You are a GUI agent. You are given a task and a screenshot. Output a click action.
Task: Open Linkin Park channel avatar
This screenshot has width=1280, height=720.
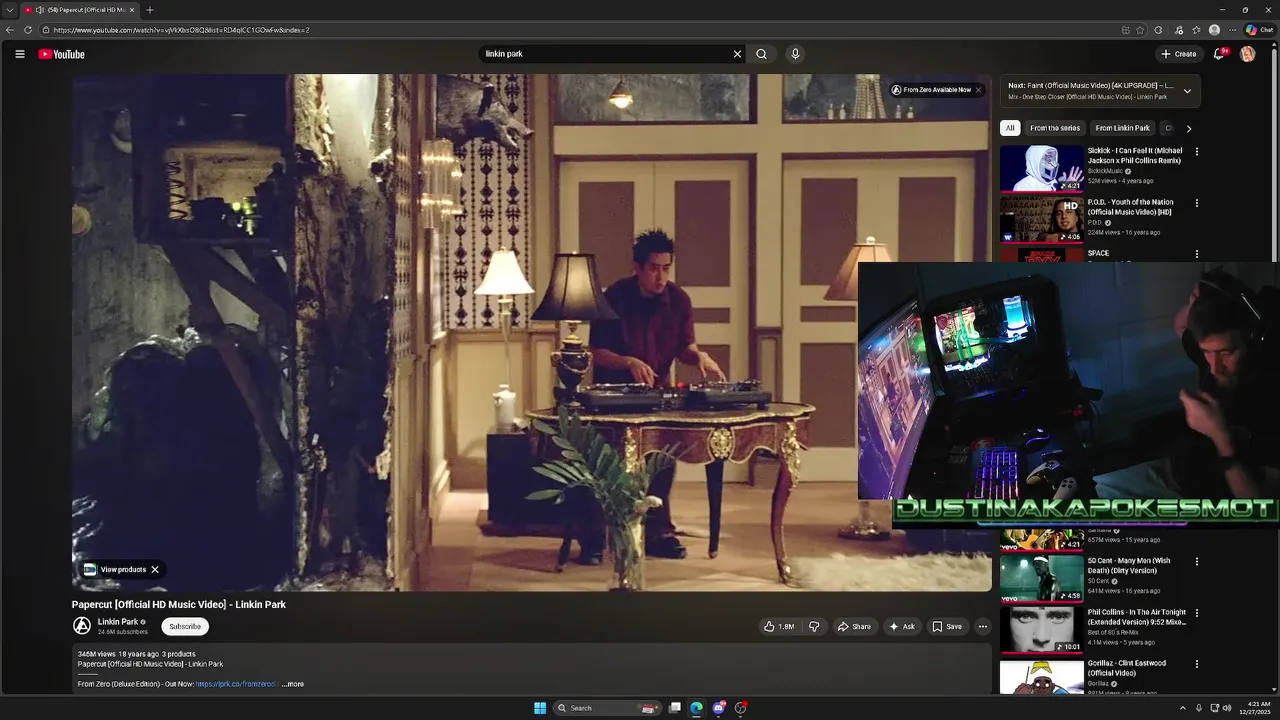pyautogui.click(x=82, y=626)
